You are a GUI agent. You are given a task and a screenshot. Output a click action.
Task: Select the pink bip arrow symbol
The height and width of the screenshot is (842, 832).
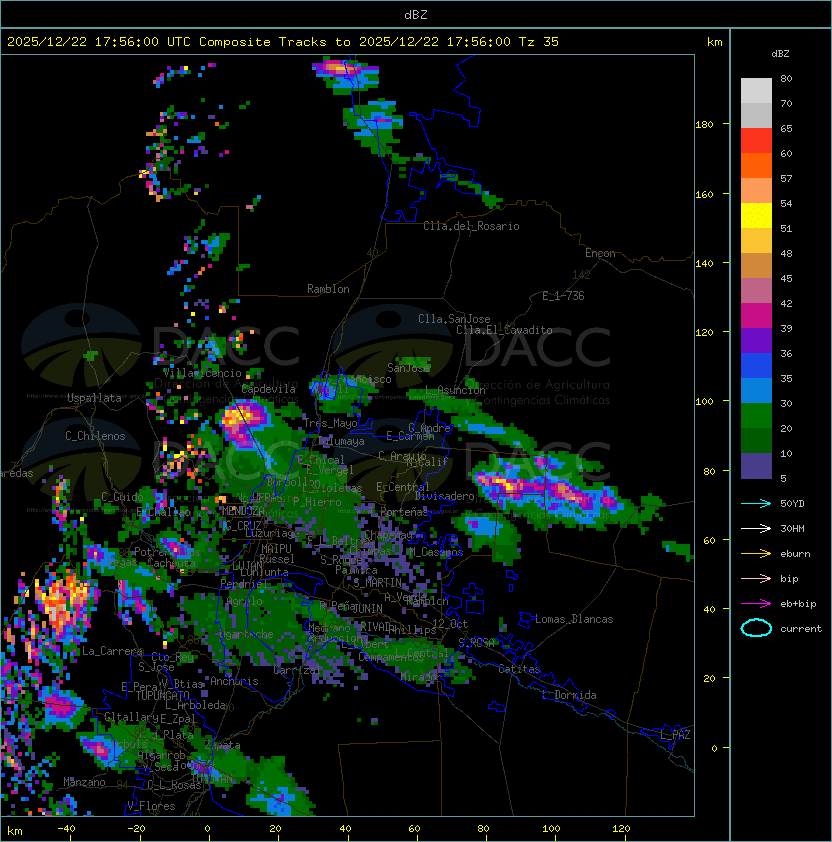[756, 578]
